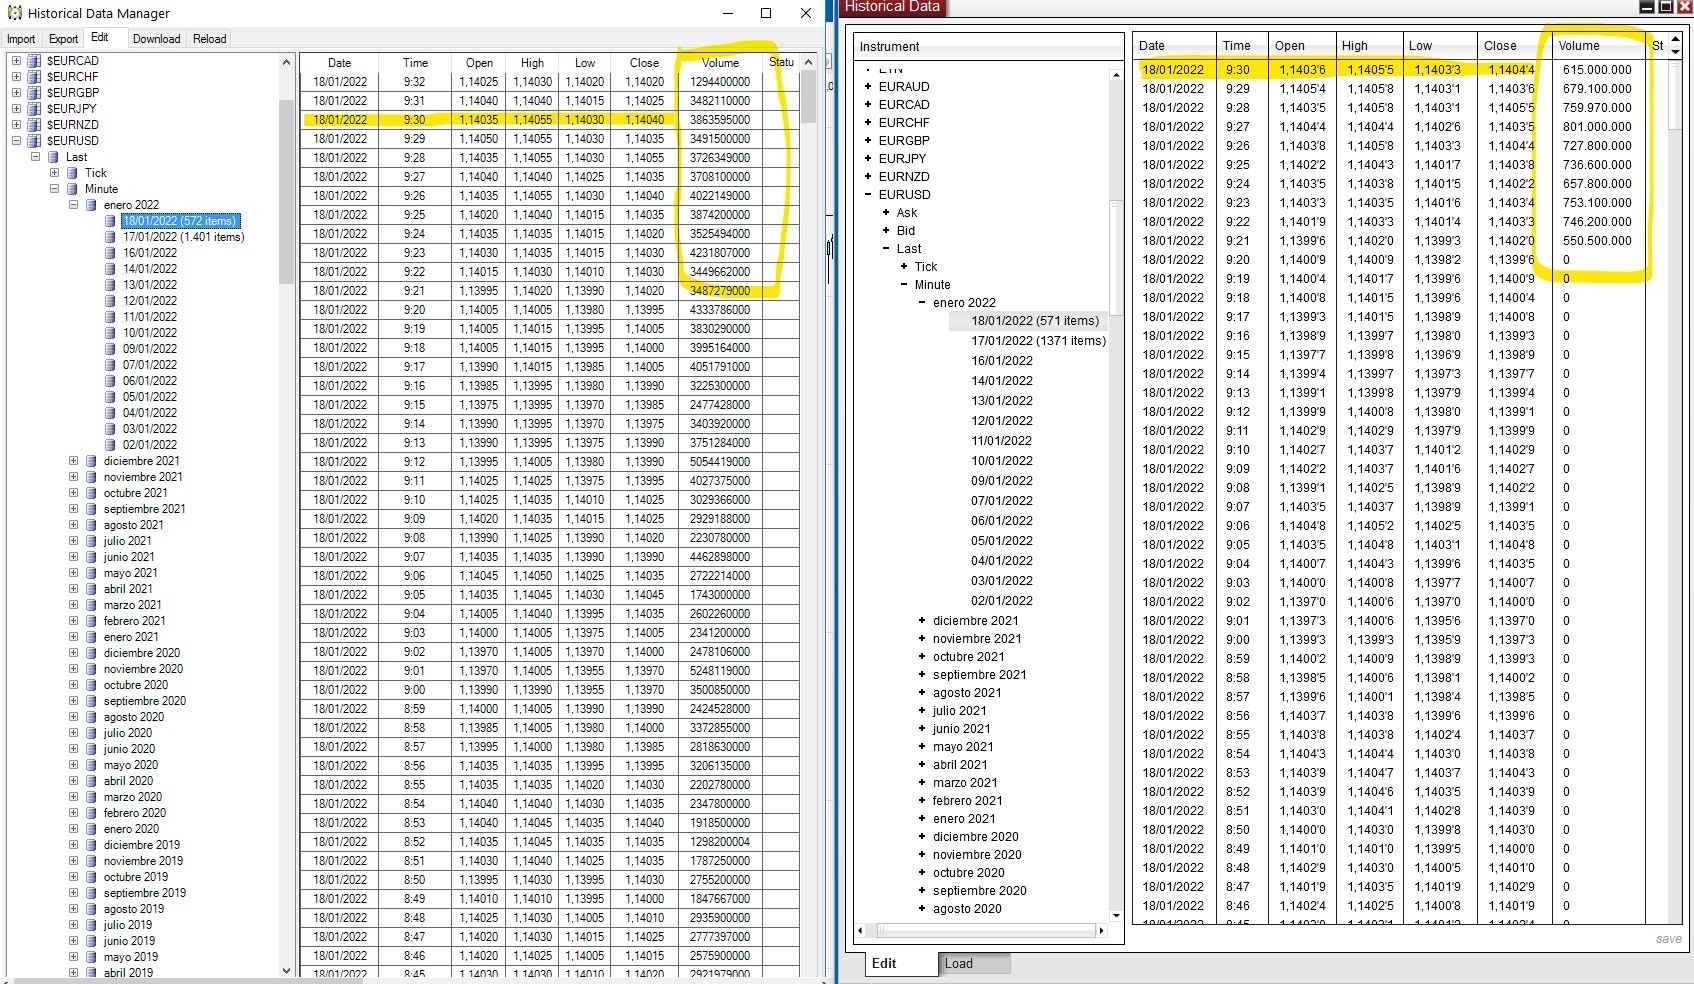Image resolution: width=1694 pixels, height=984 pixels.
Task: Click the icon beside Minute in Data Manager
Action: pos(72,189)
